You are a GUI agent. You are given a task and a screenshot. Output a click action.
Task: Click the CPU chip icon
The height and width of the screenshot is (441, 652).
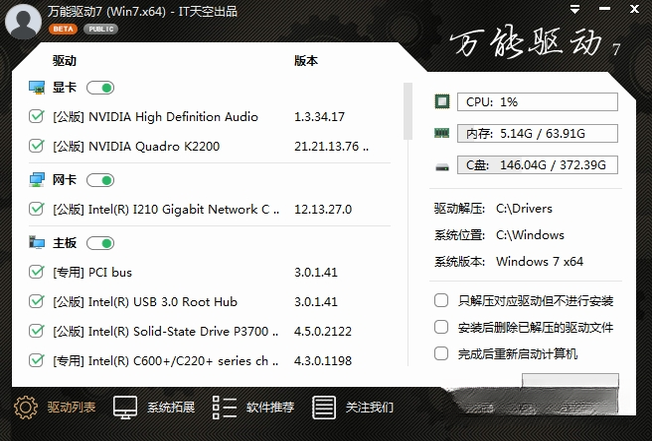pos(442,101)
